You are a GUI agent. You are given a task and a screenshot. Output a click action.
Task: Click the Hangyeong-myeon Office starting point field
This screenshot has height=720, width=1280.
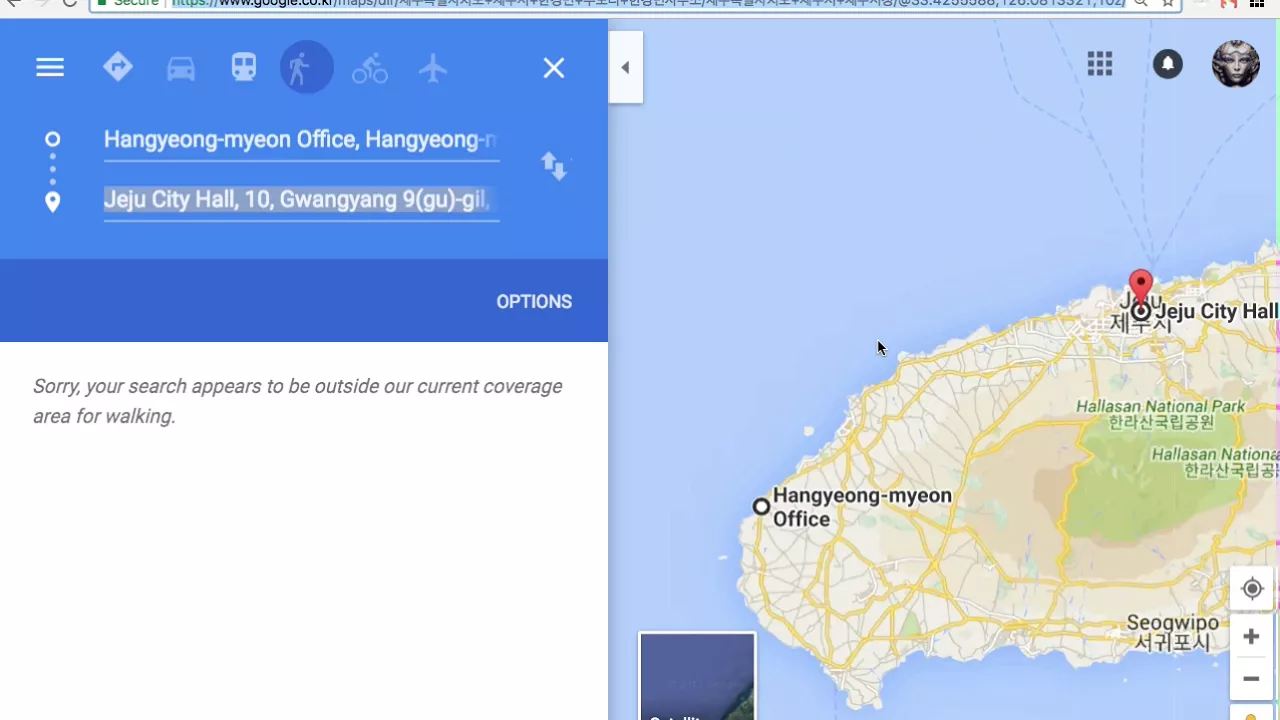301,140
